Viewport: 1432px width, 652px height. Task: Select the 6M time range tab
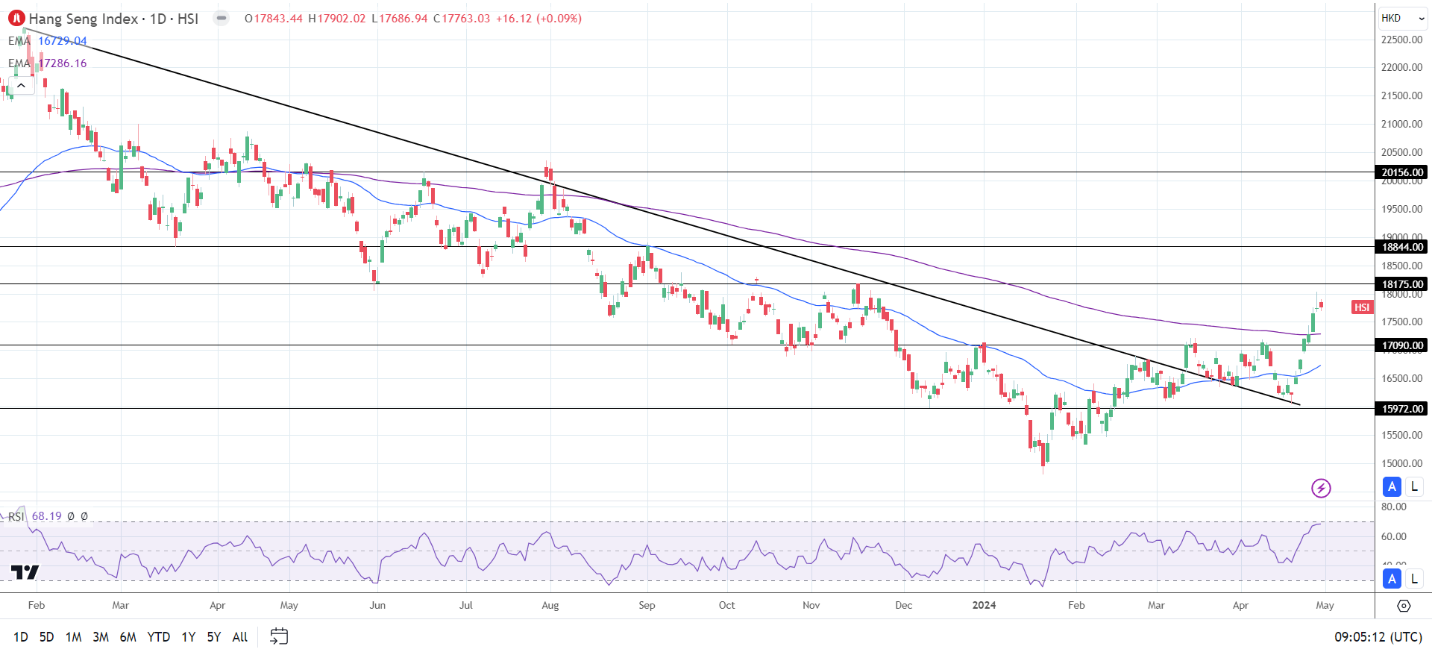[127, 636]
